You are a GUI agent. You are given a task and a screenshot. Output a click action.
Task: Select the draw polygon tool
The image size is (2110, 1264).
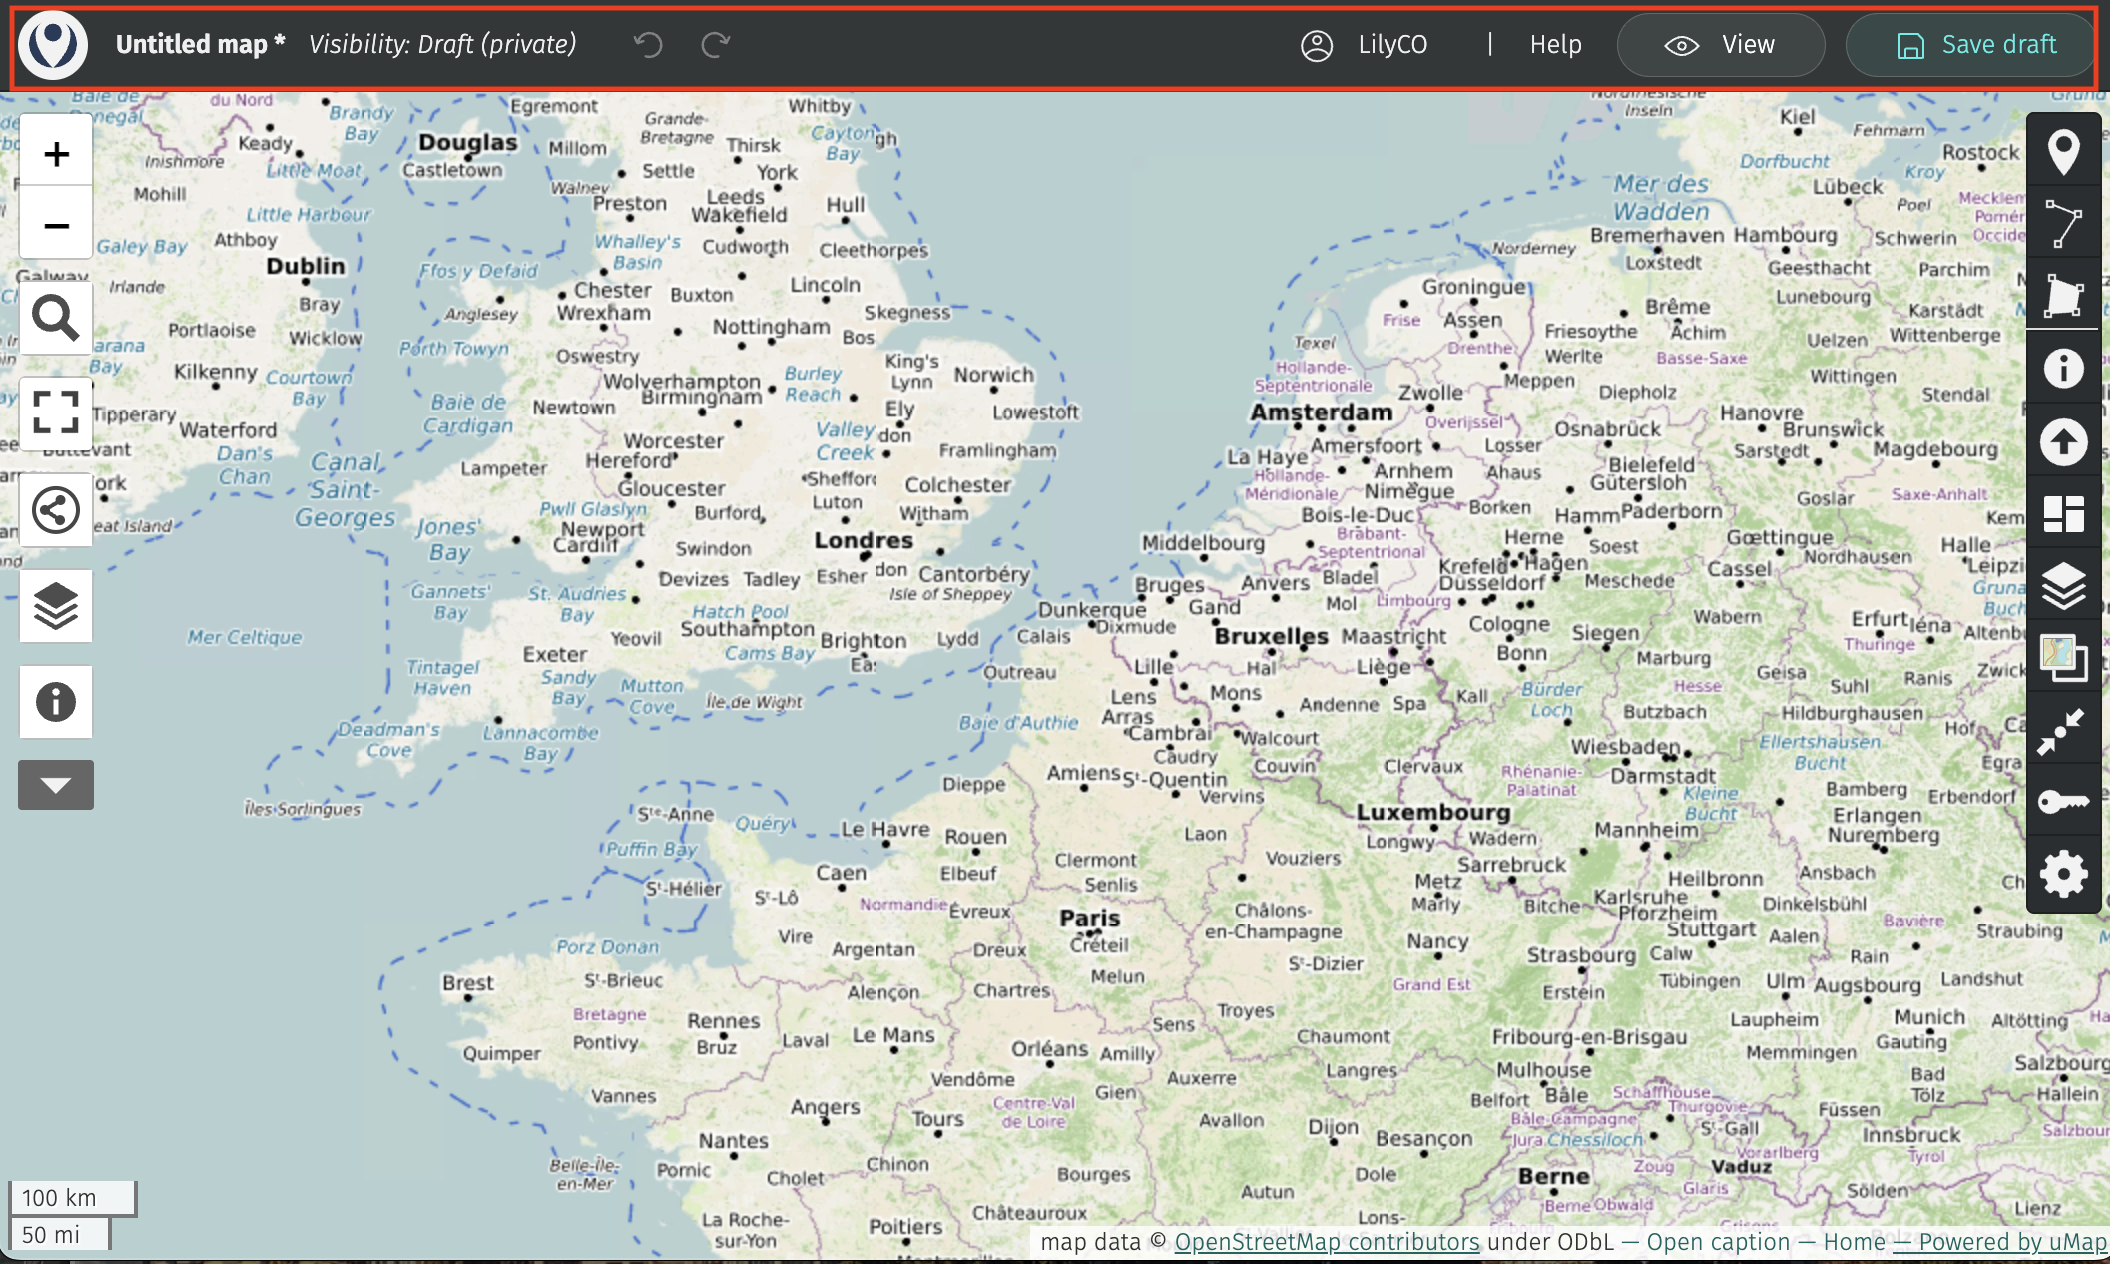pos(2063,297)
